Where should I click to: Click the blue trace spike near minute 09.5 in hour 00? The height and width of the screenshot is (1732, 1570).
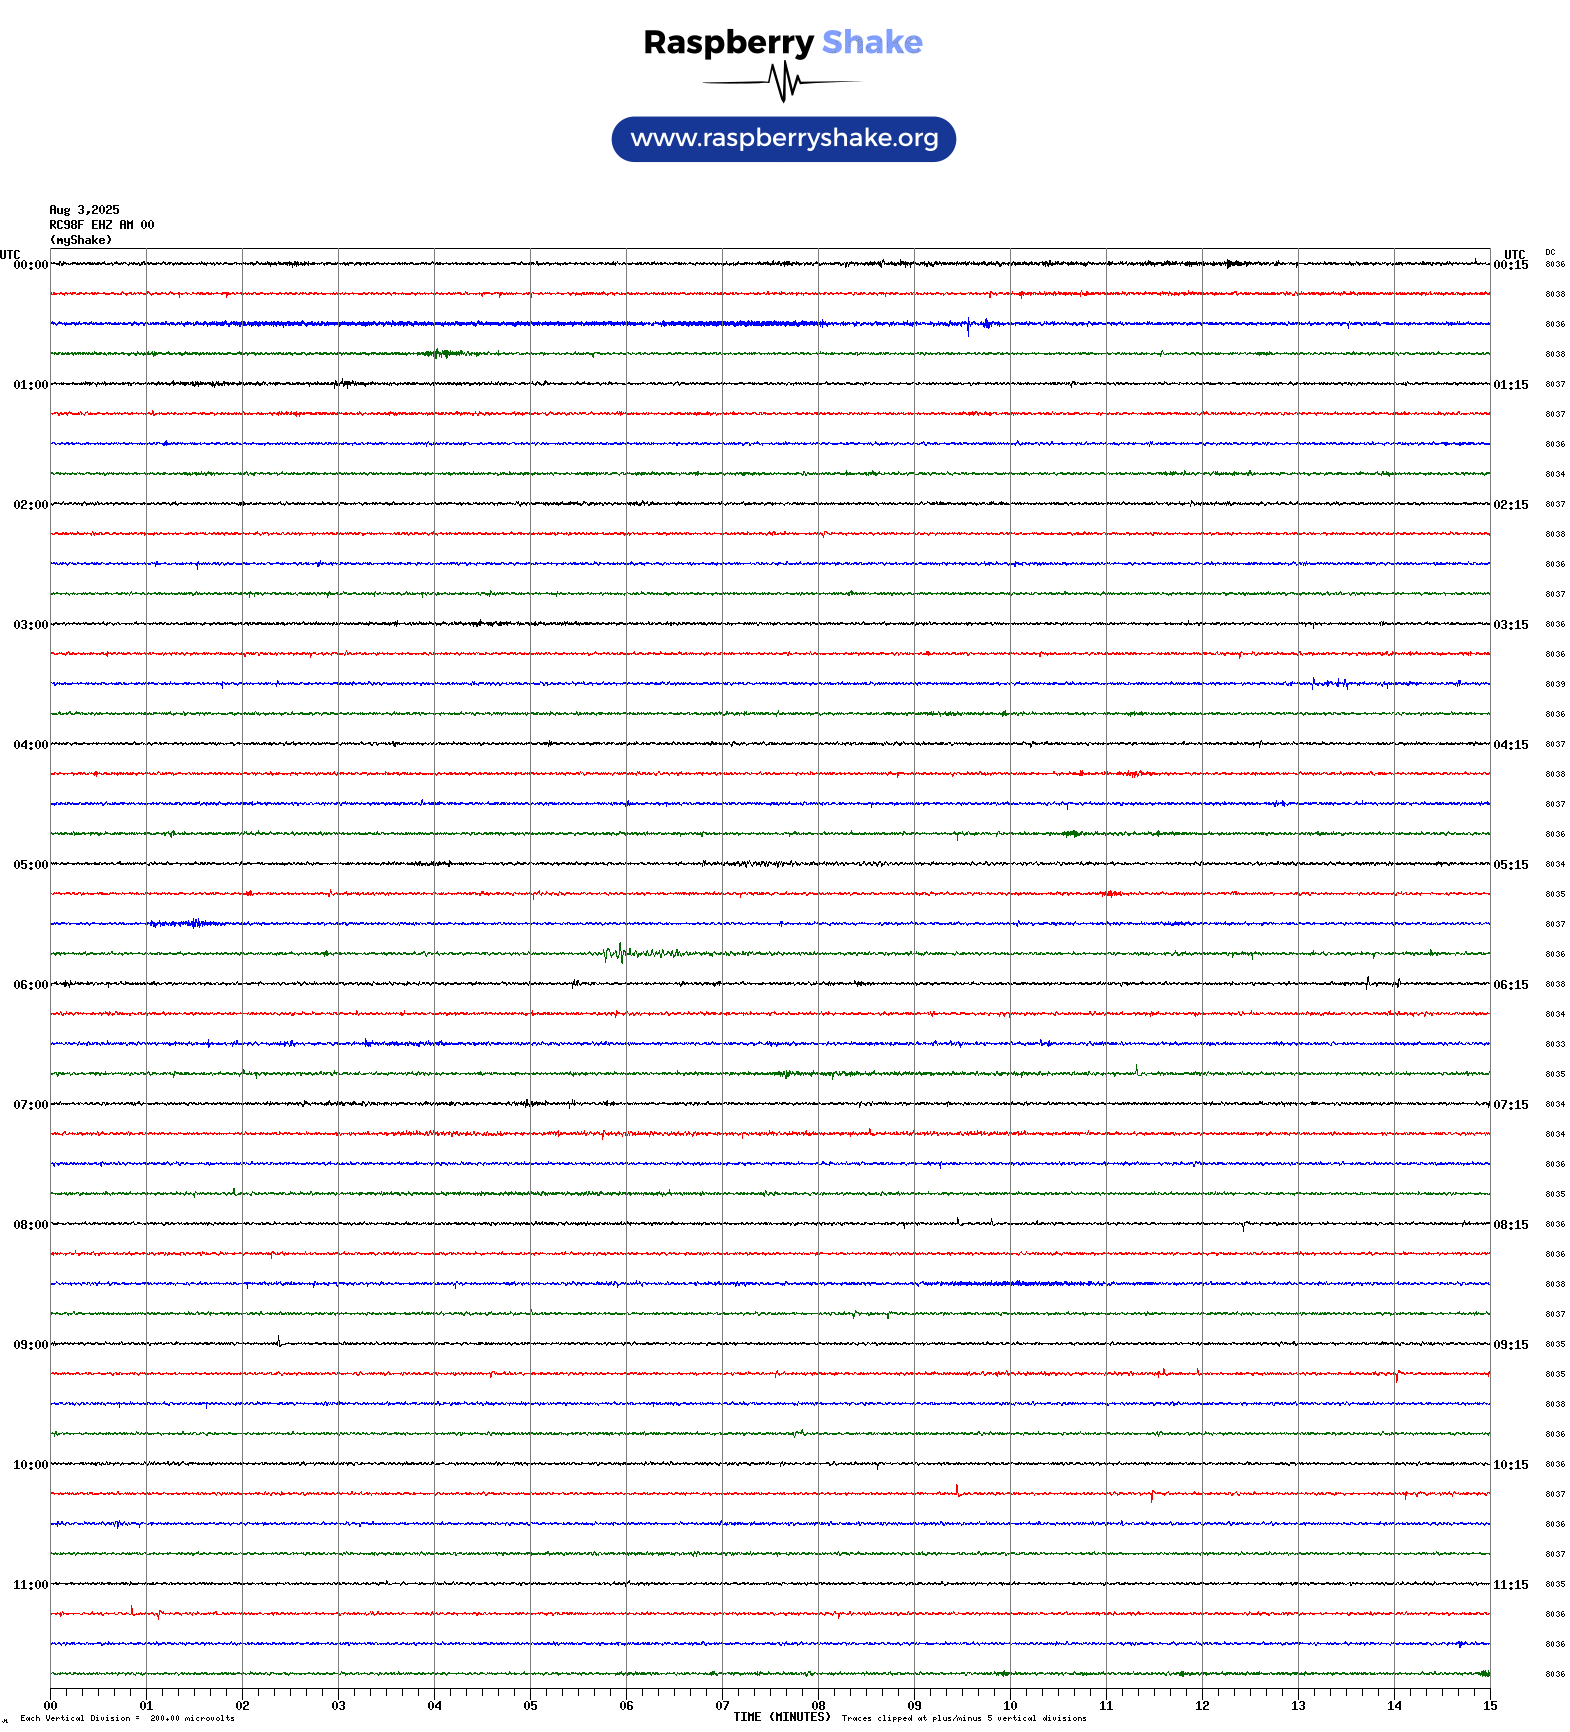click(968, 324)
